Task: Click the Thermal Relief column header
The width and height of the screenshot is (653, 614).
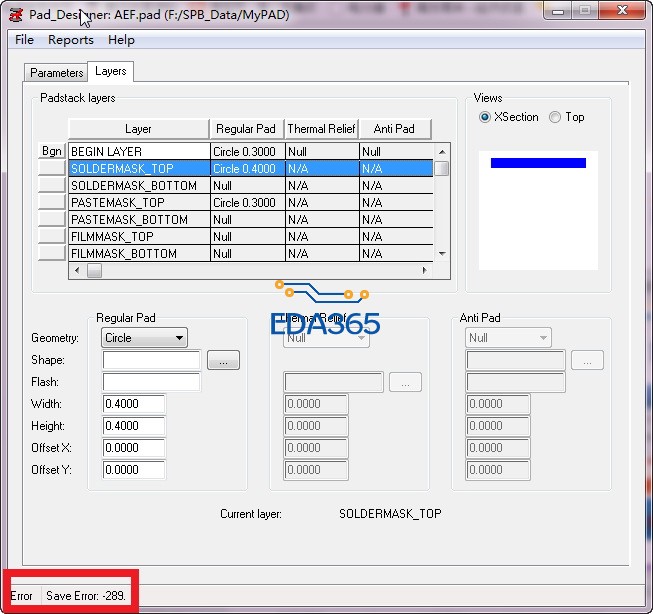Action: pyautogui.click(x=321, y=129)
